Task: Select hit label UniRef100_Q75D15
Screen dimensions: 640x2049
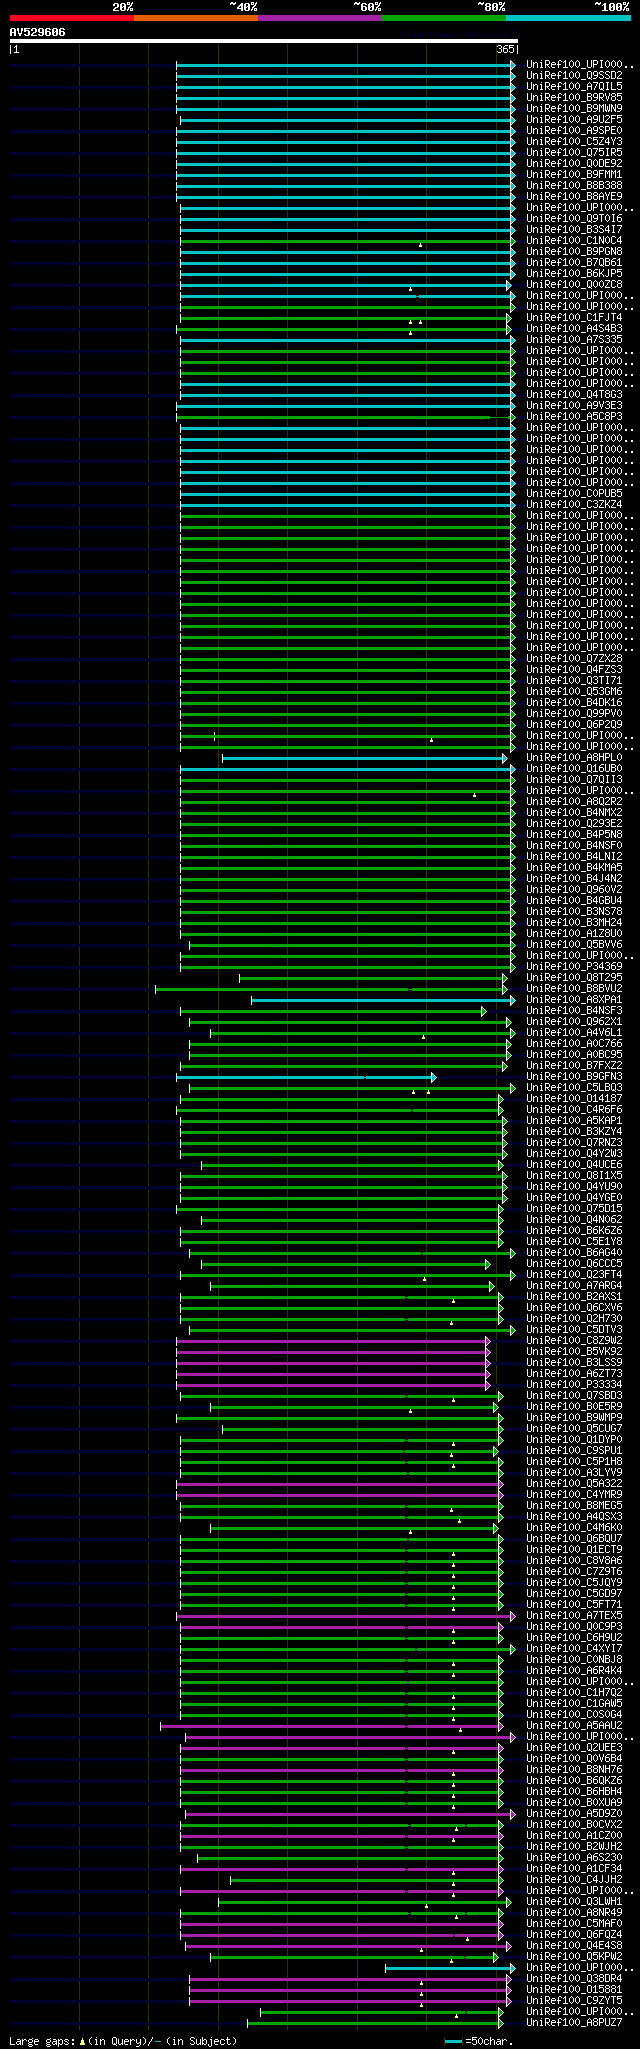Action: coord(574,1208)
